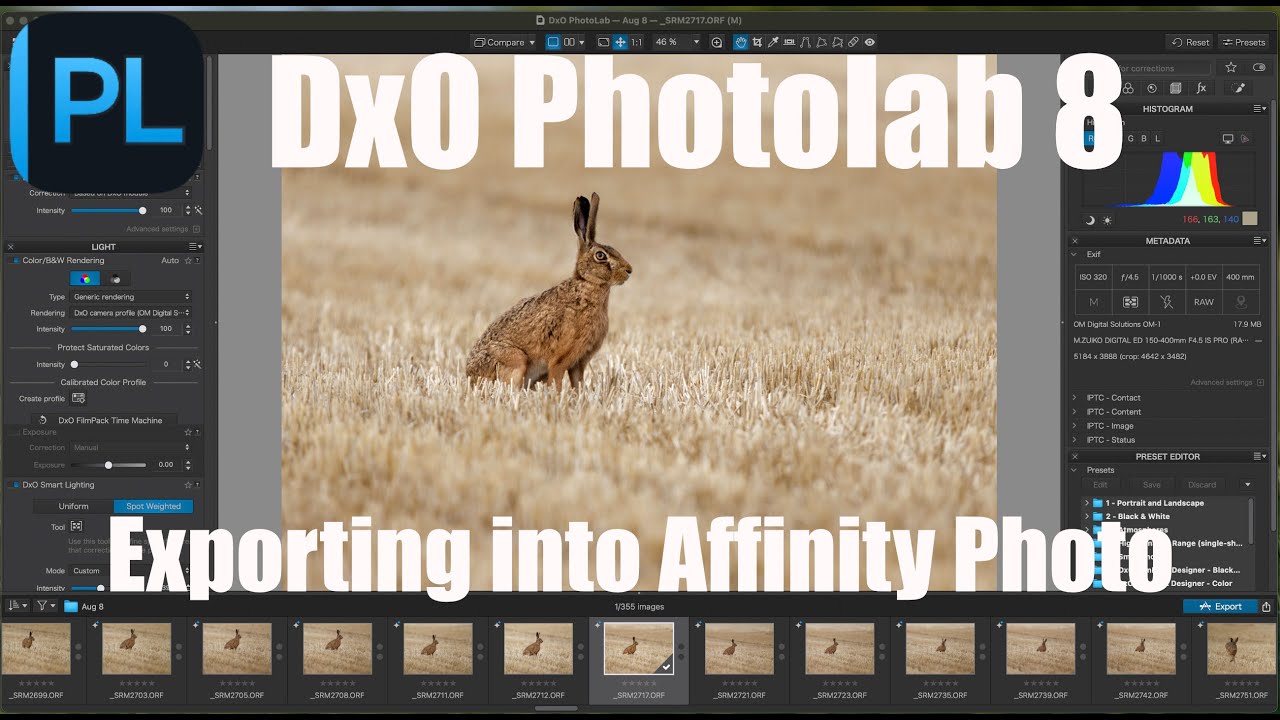Select Spot Weighted Smart Lighting mode
The width and height of the screenshot is (1280, 720).
153,506
